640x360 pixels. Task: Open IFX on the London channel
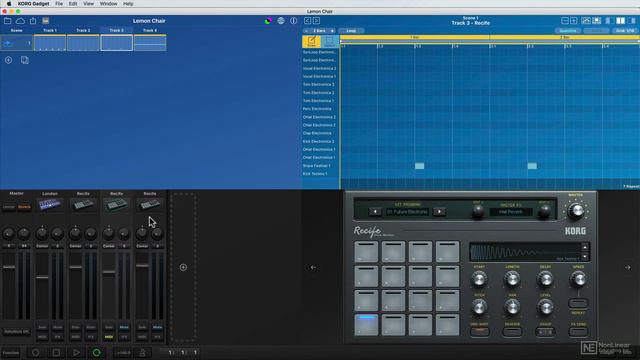coord(58,337)
